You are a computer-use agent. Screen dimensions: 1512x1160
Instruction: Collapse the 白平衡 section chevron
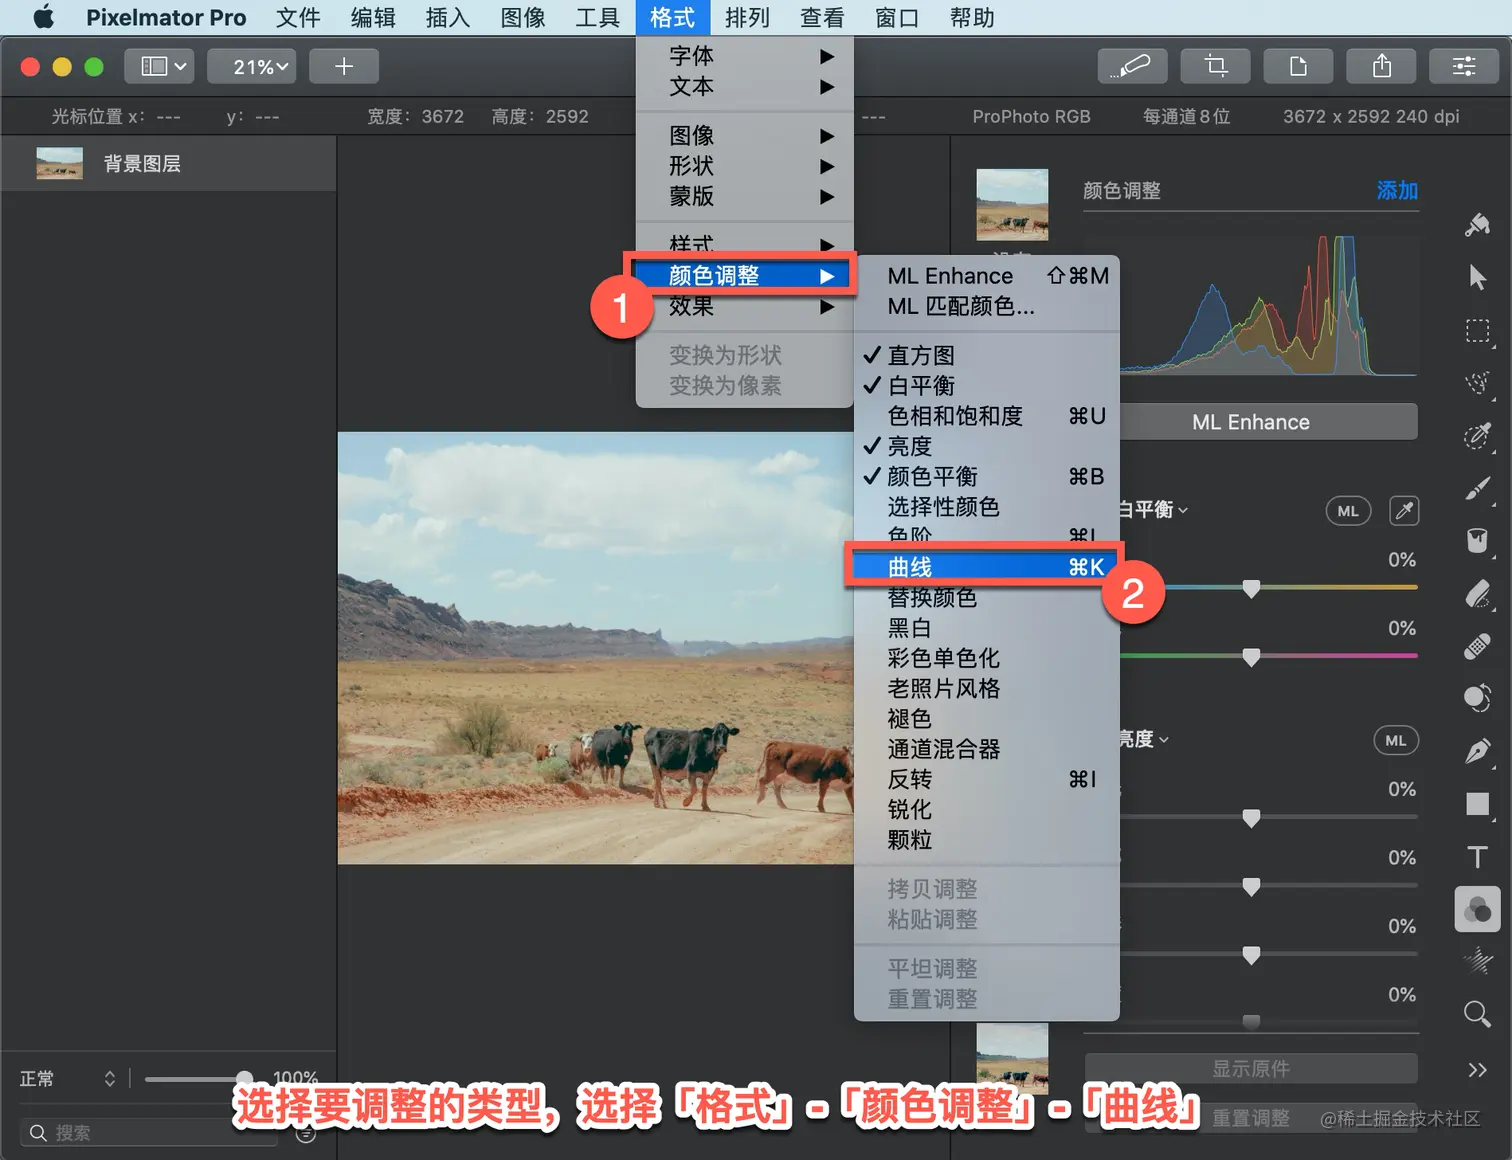point(1184,510)
